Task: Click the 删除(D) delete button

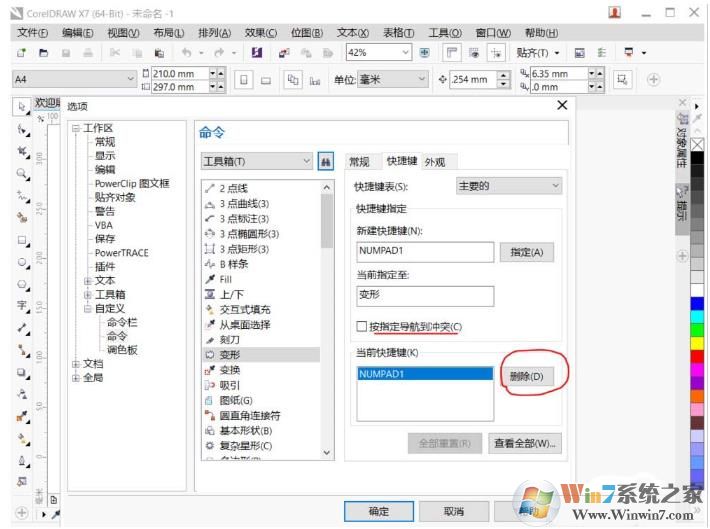Action: [526, 377]
